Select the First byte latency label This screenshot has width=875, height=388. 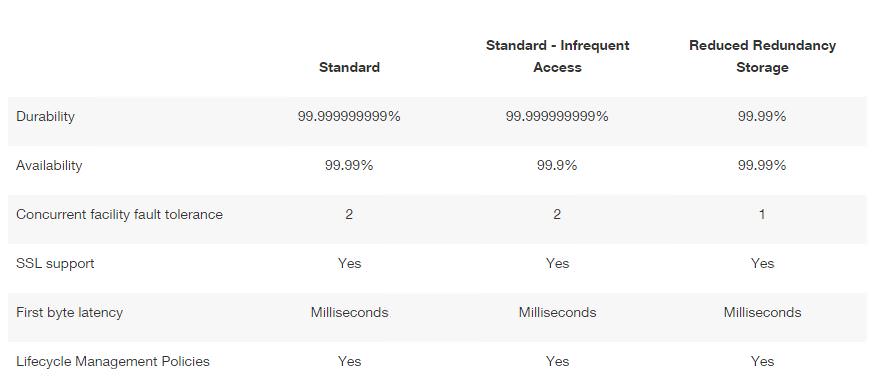tap(69, 312)
